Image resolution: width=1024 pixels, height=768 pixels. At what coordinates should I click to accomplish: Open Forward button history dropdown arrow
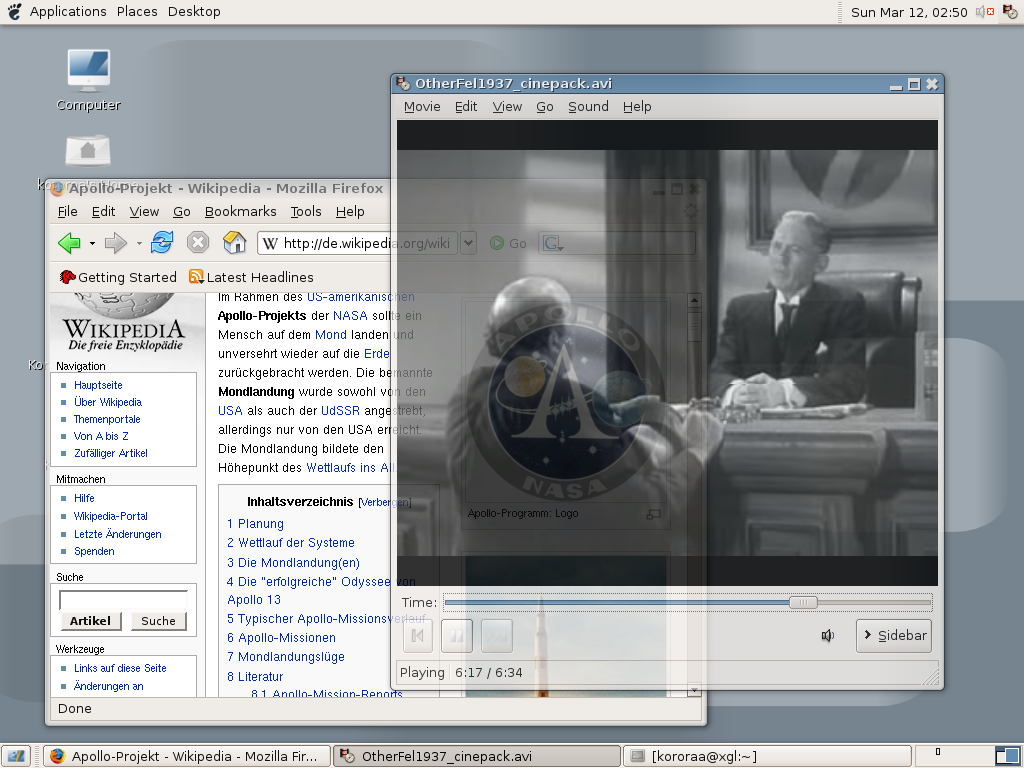click(x=139, y=244)
